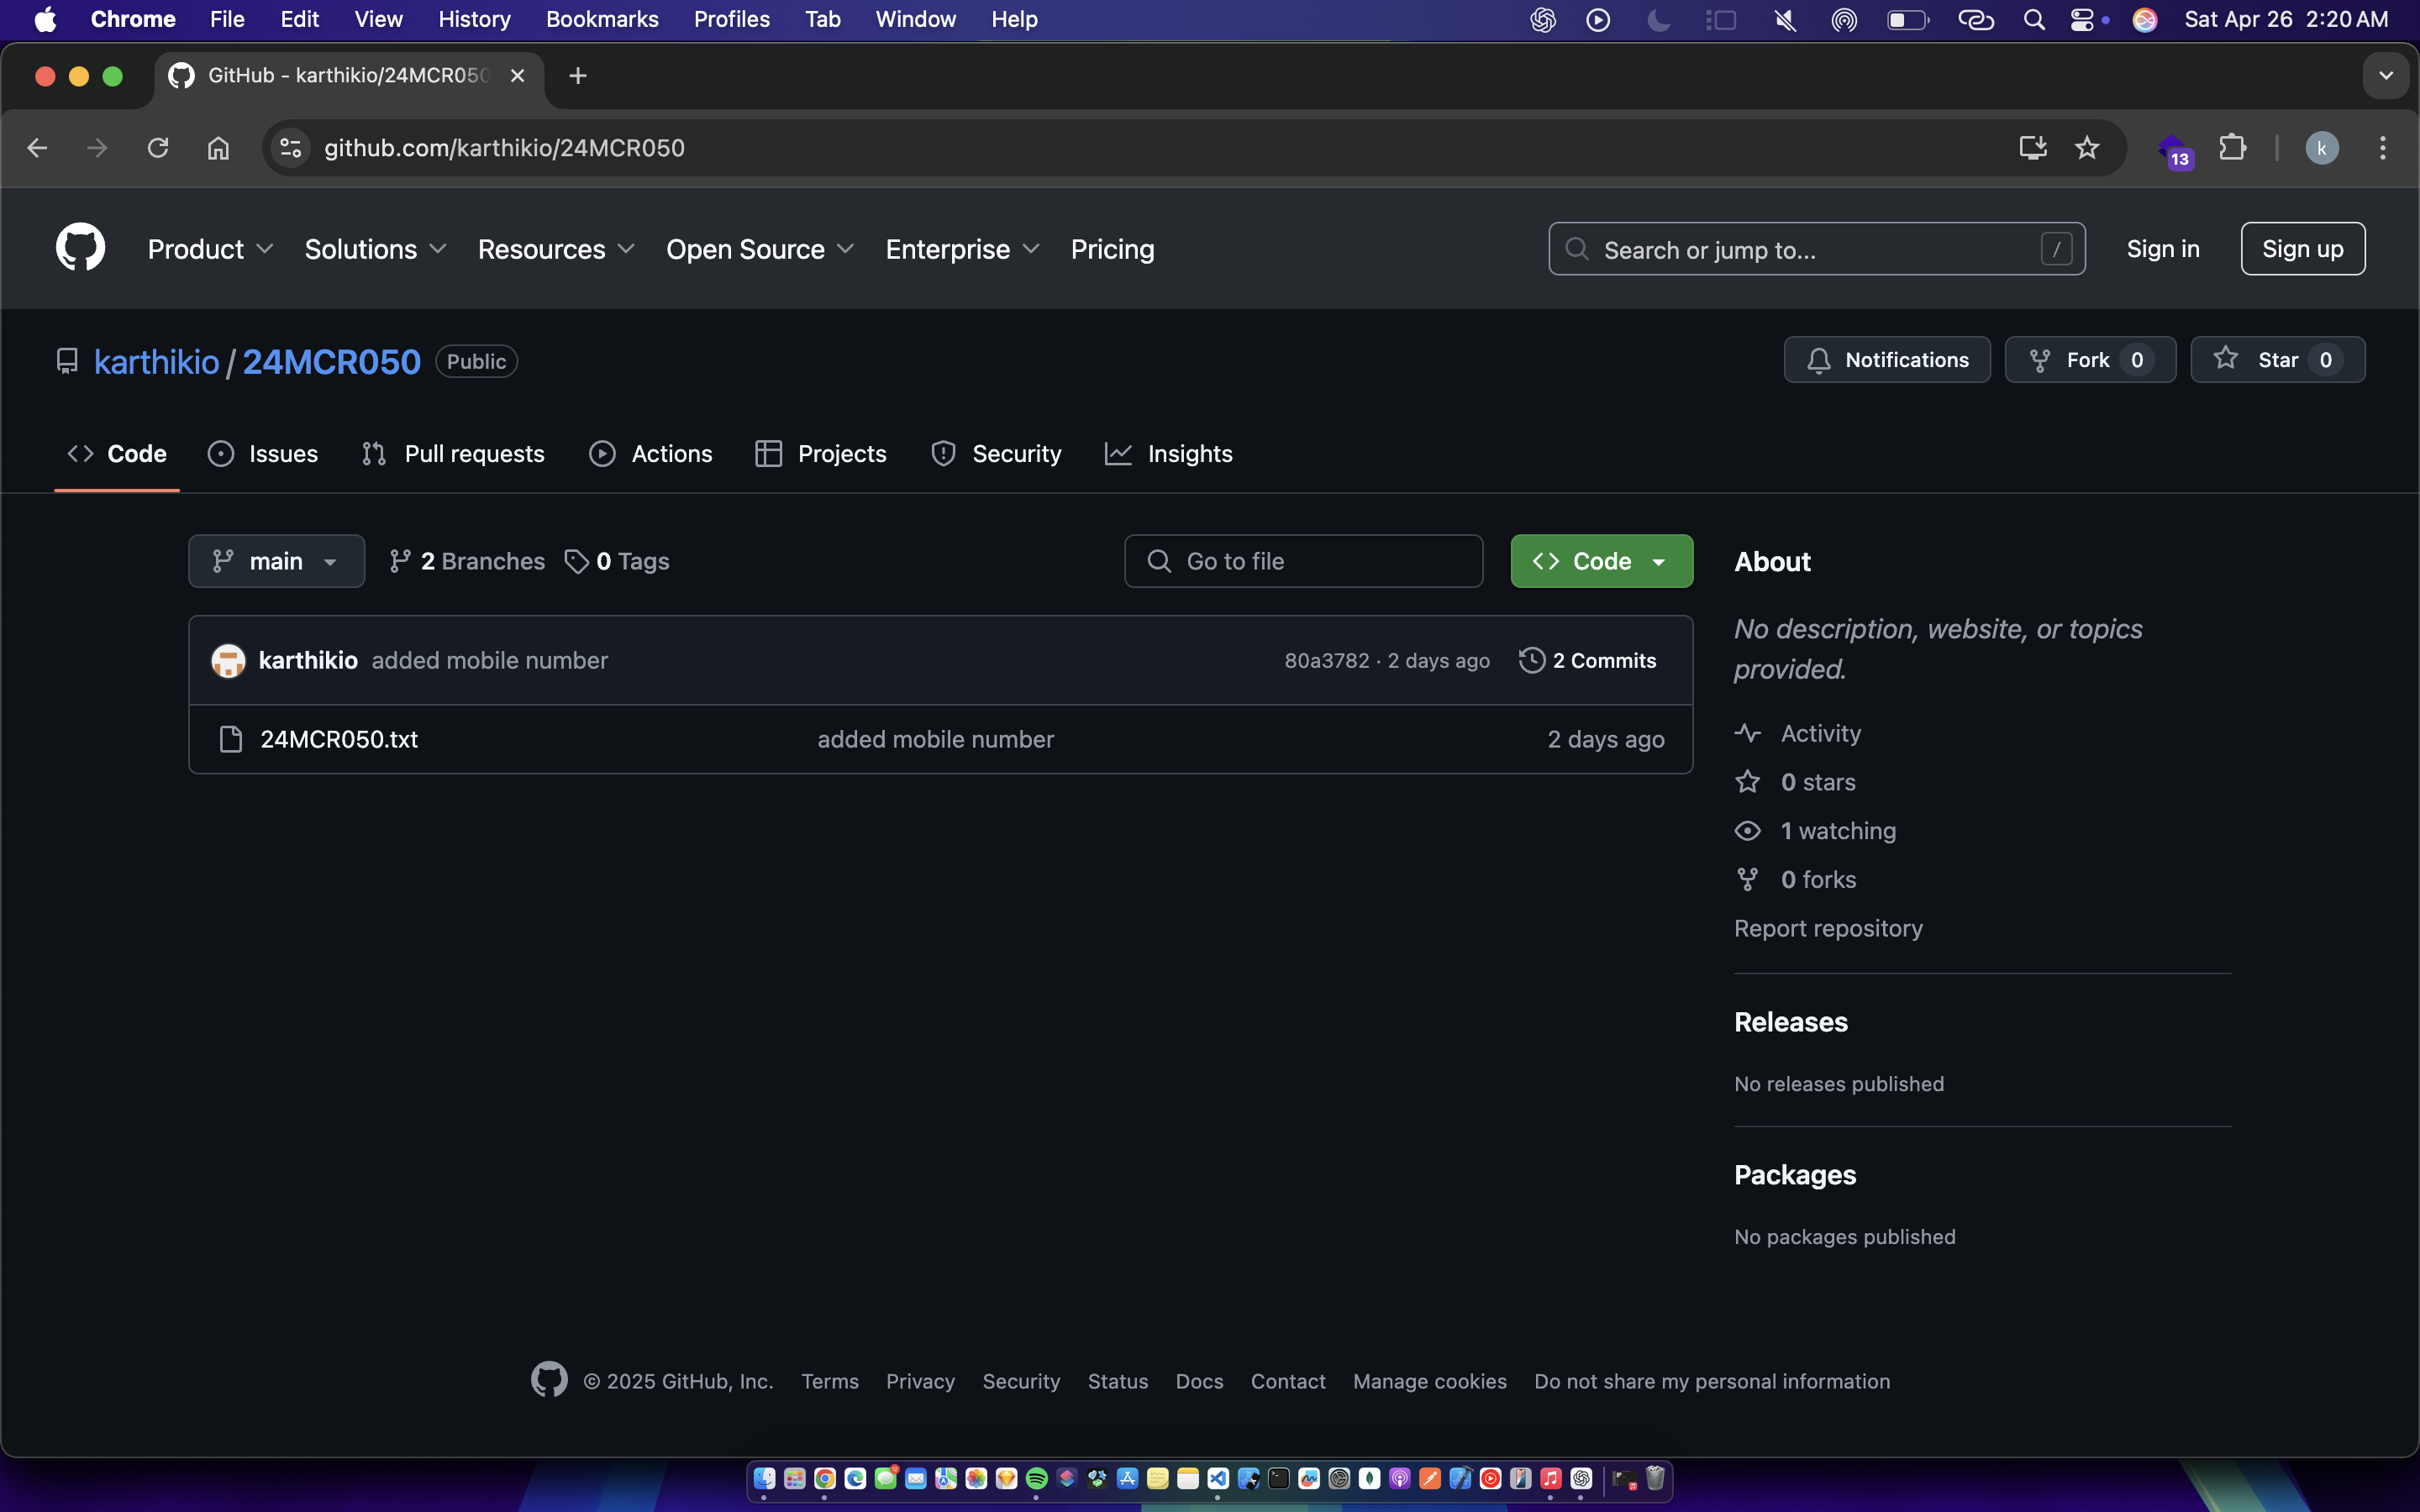Viewport: 2420px width, 1512px height.
Task: Go back with the browser back arrow
Action: coord(37,148)
